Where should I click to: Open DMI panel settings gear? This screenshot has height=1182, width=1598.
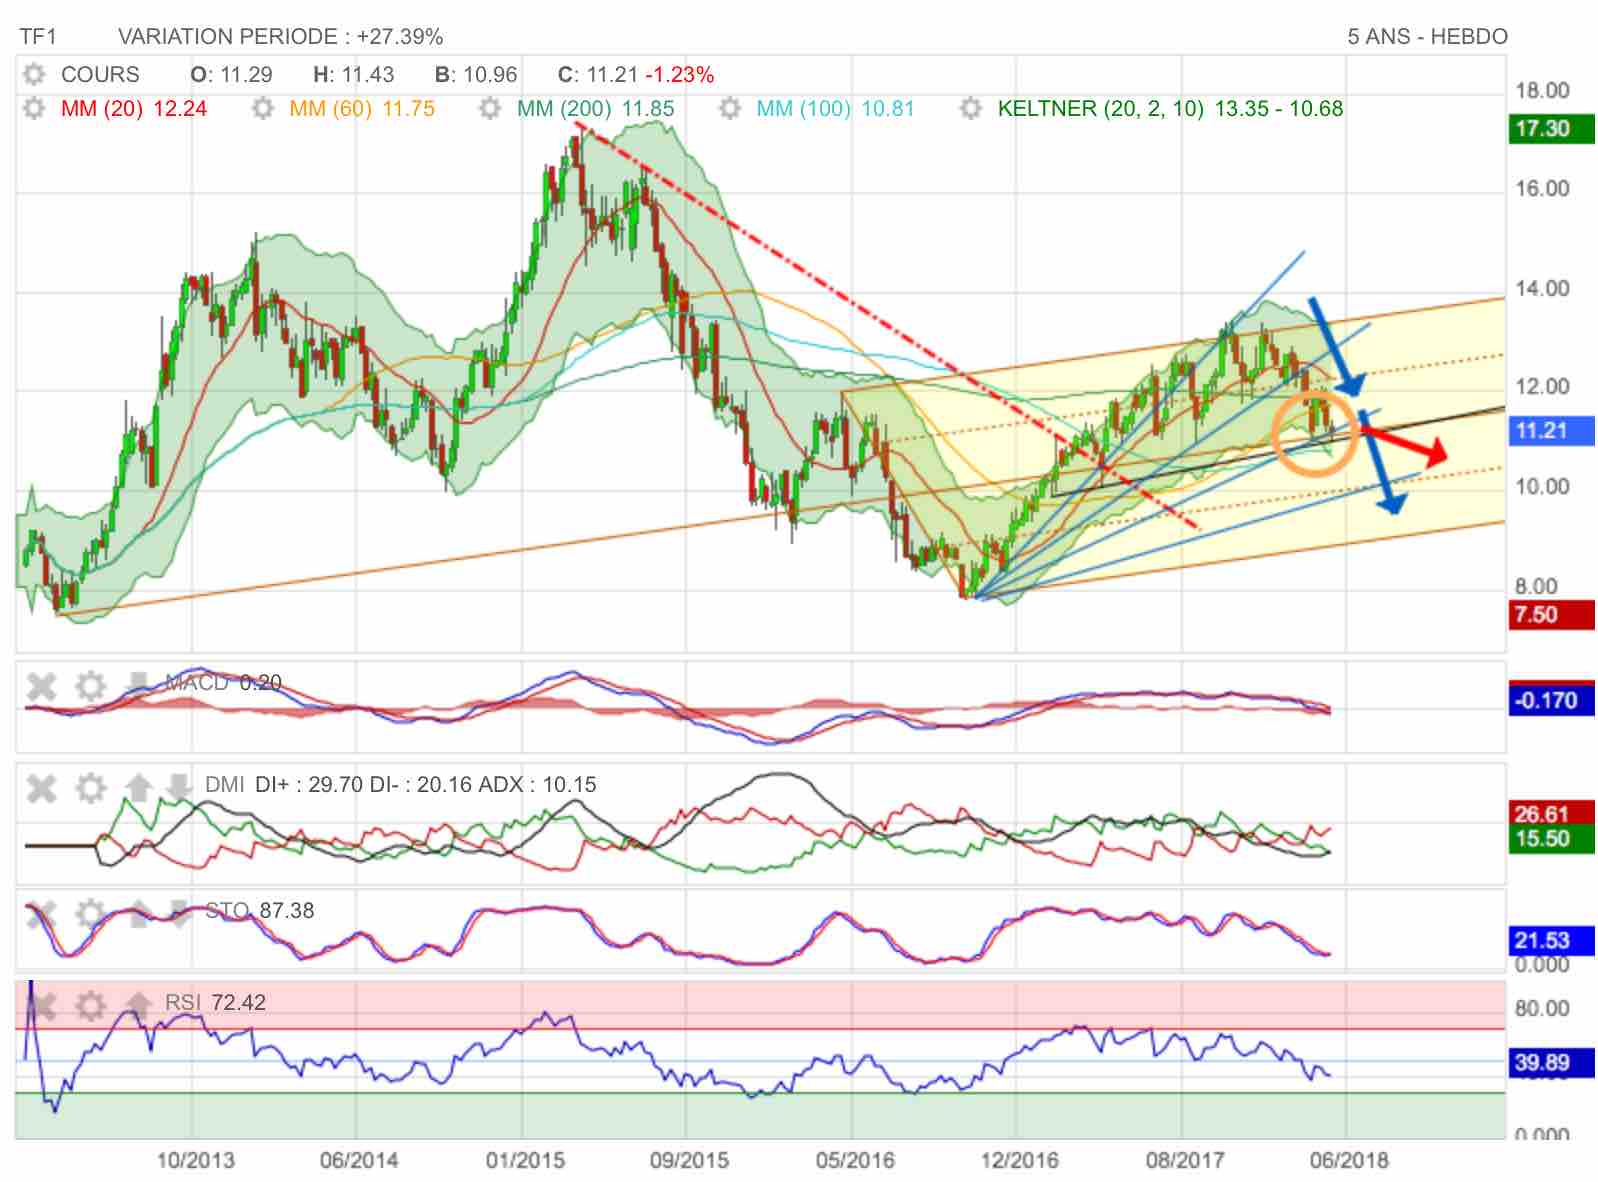tap(91, 788)
